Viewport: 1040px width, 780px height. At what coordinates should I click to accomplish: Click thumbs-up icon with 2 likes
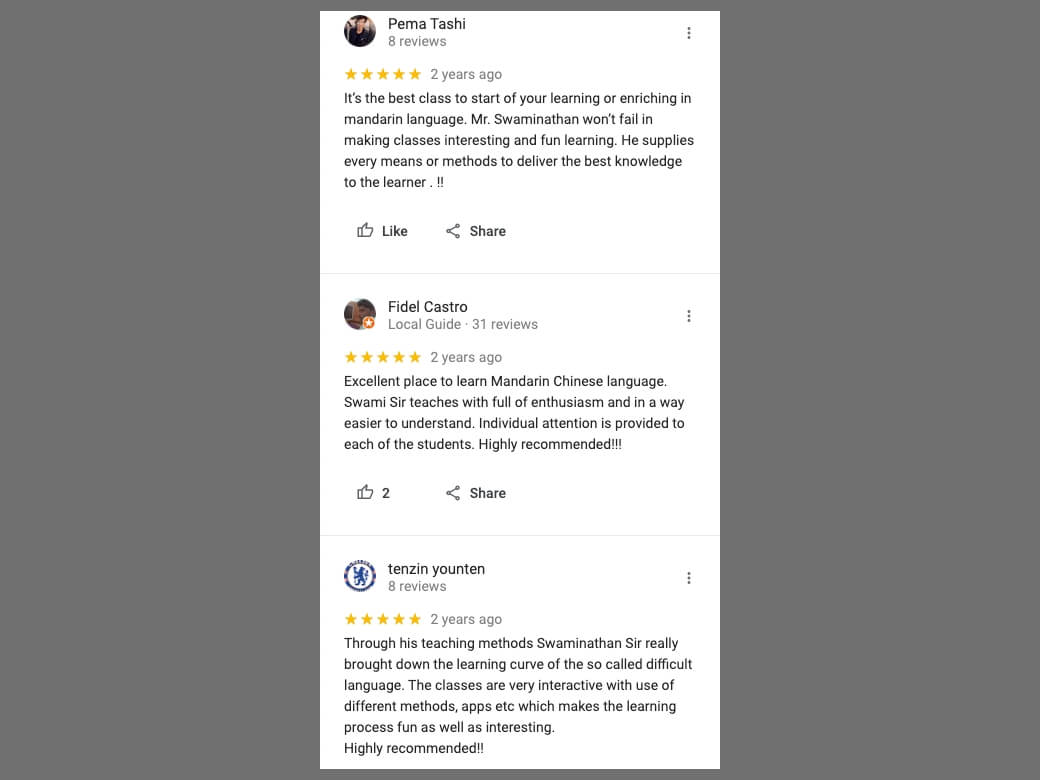click(366, 493)
